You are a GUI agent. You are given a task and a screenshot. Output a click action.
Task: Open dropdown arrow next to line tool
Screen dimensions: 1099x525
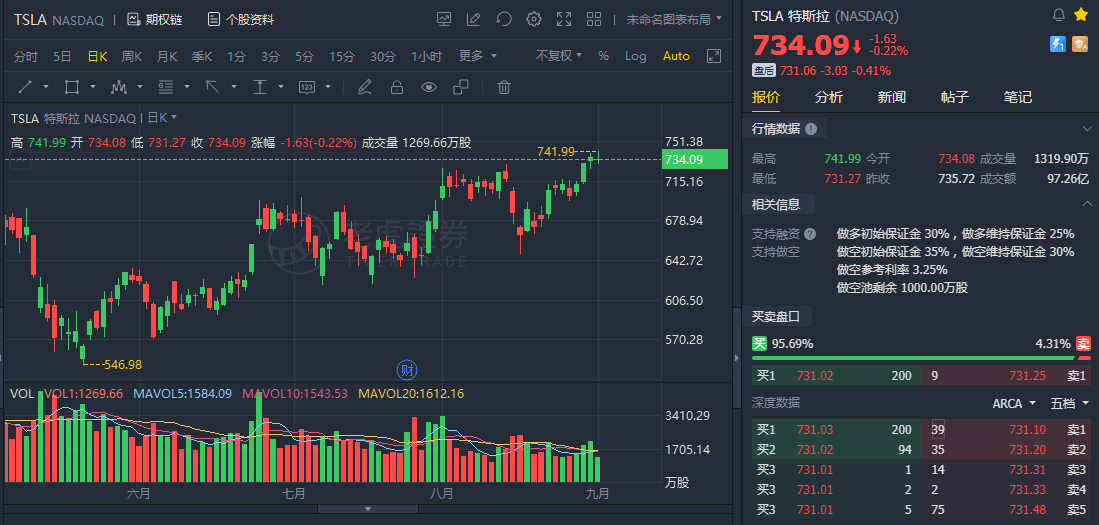tap(46, 87)
